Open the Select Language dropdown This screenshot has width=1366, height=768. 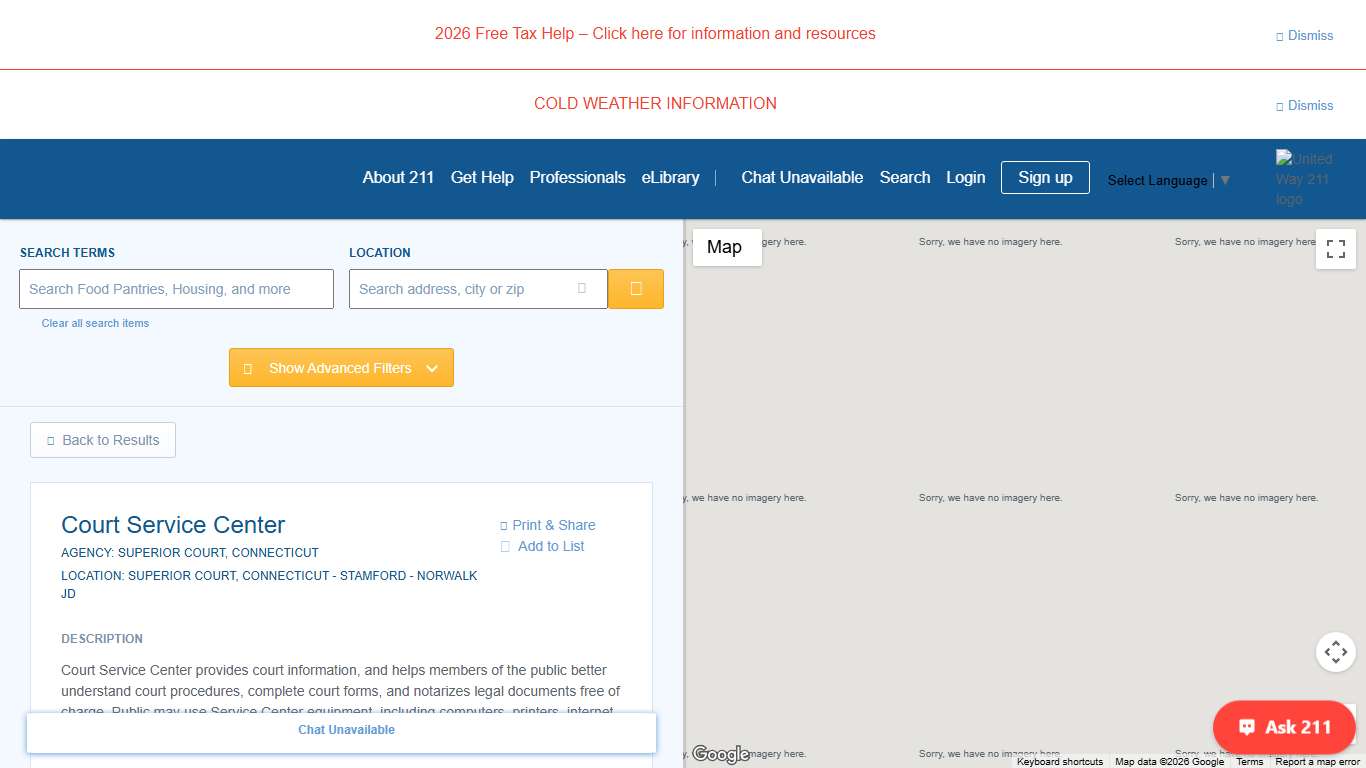coord(1167,180)
